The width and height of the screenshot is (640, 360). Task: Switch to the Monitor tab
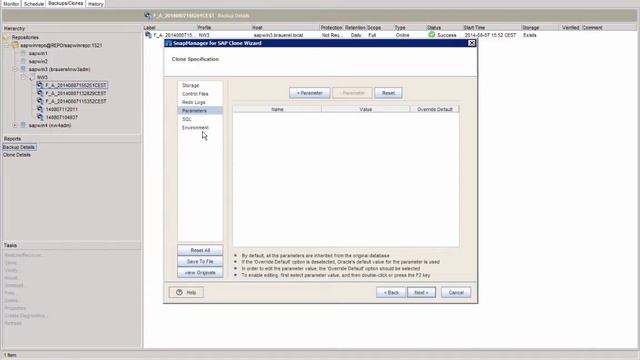[11, 4]
